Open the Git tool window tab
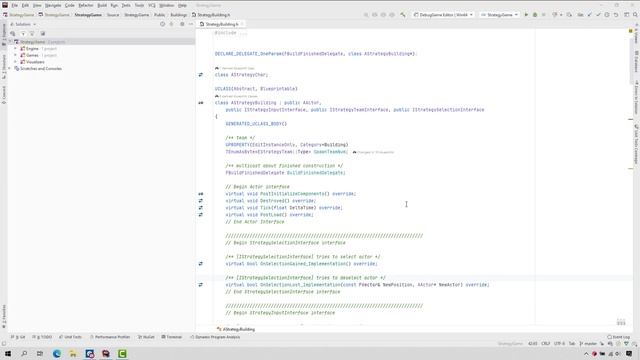 click(x=18, y=337)
